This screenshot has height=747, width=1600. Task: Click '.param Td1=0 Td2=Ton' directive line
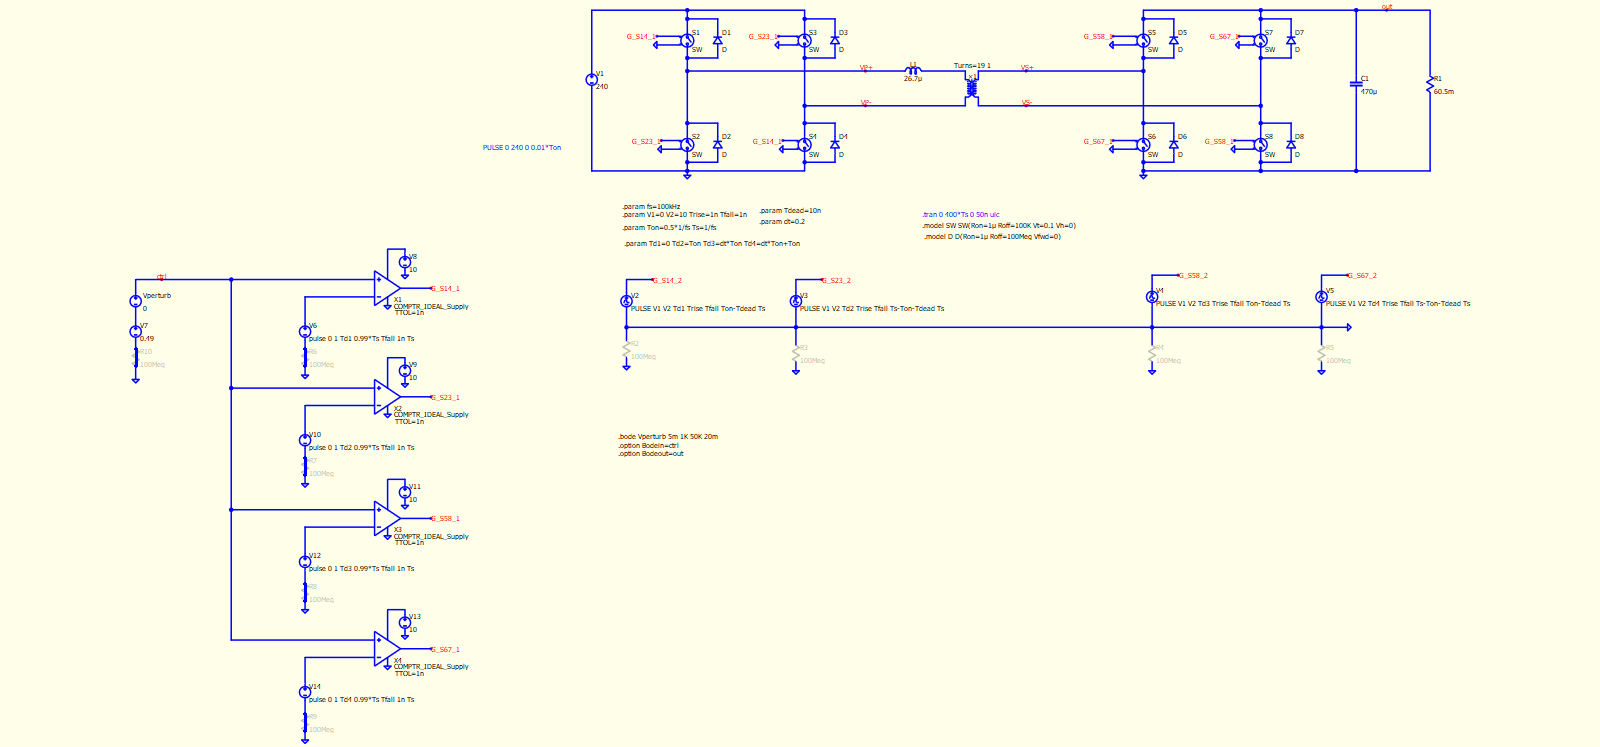coord(712,244)
